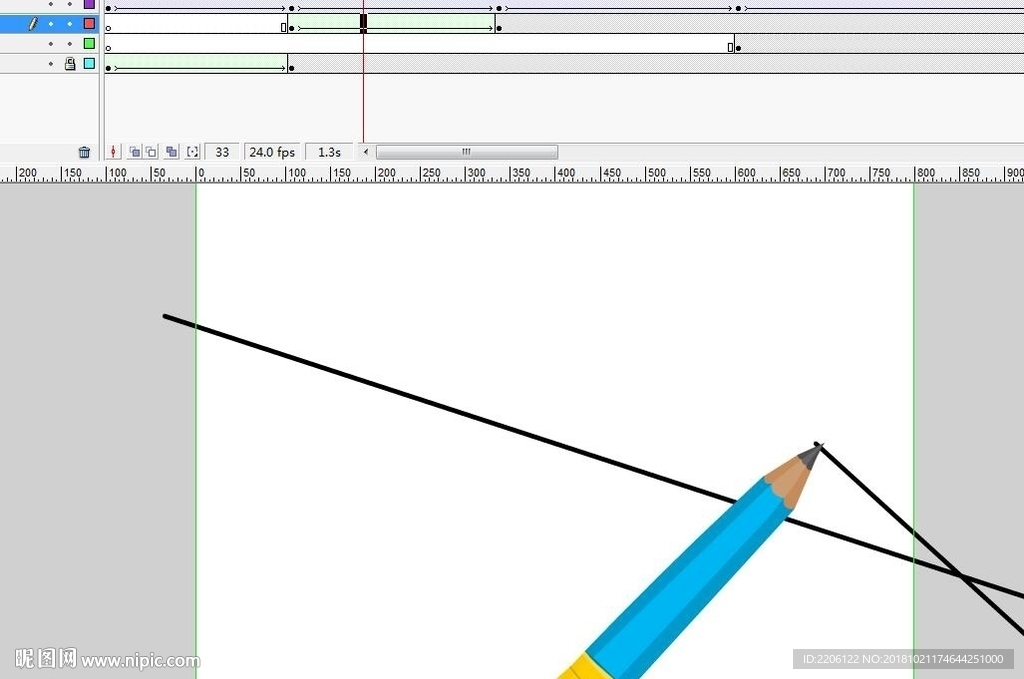Click the red layer outline color swatch
Screen dimensions: 1024x679
[89, 24]
